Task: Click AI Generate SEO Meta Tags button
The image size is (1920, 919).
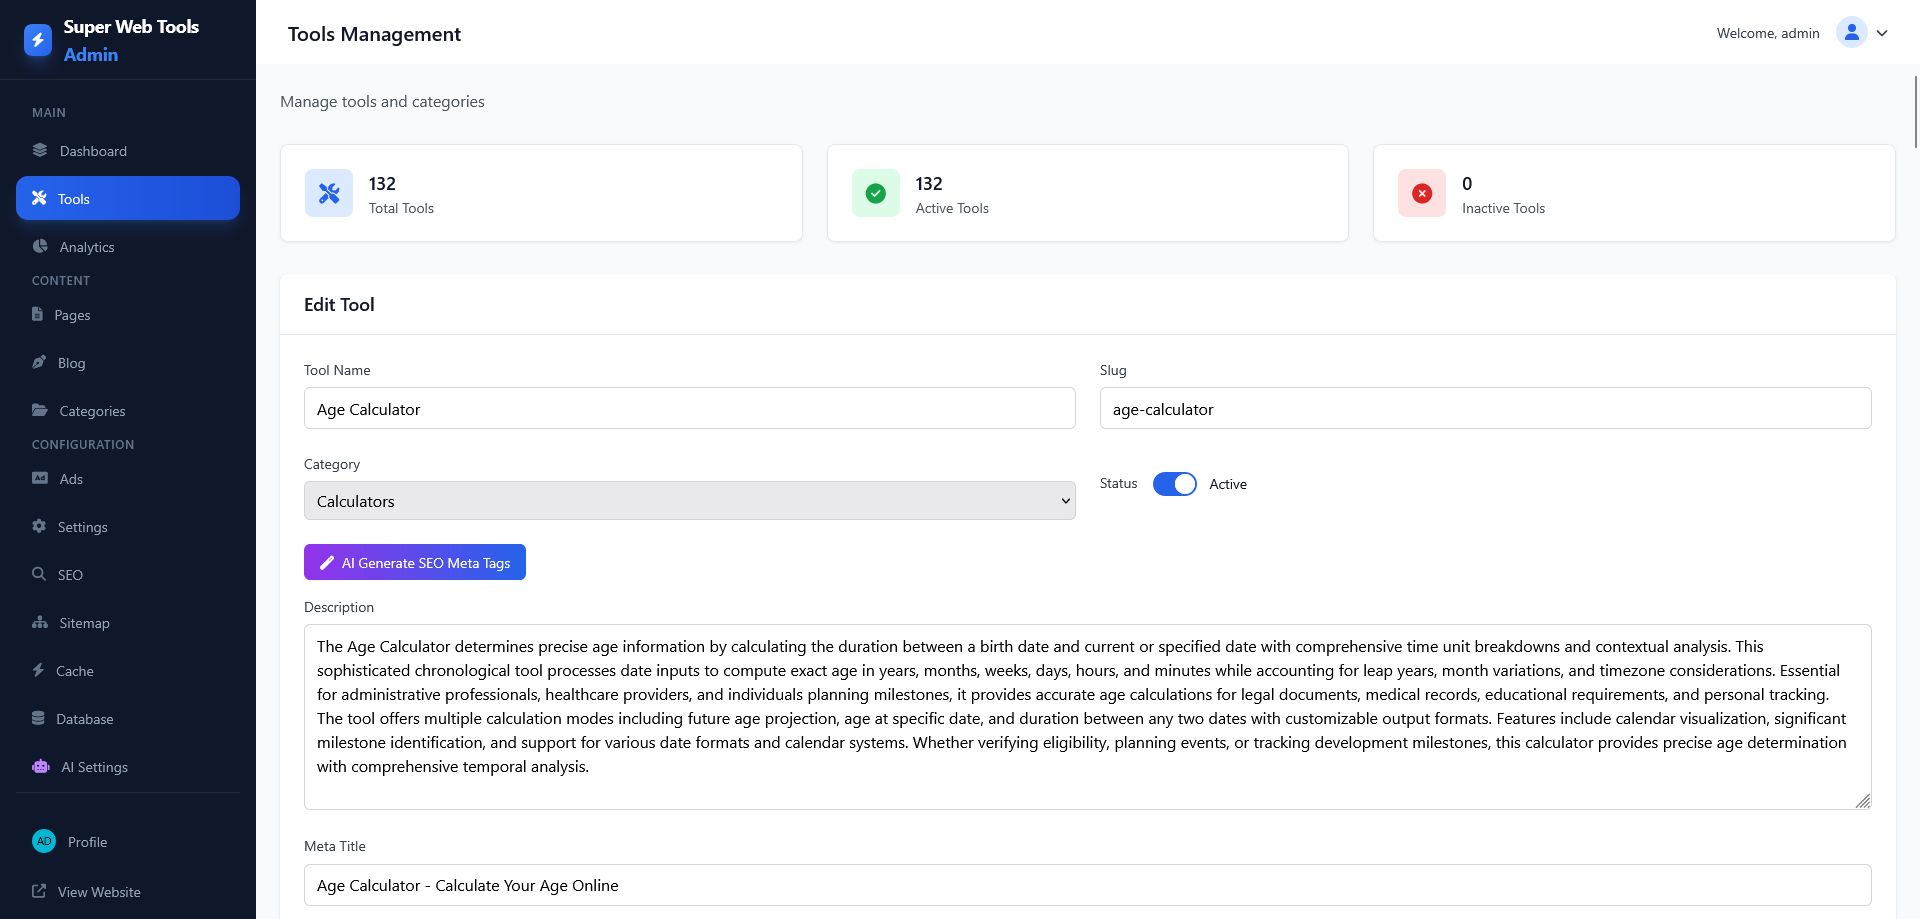Action: pos(415,563)
